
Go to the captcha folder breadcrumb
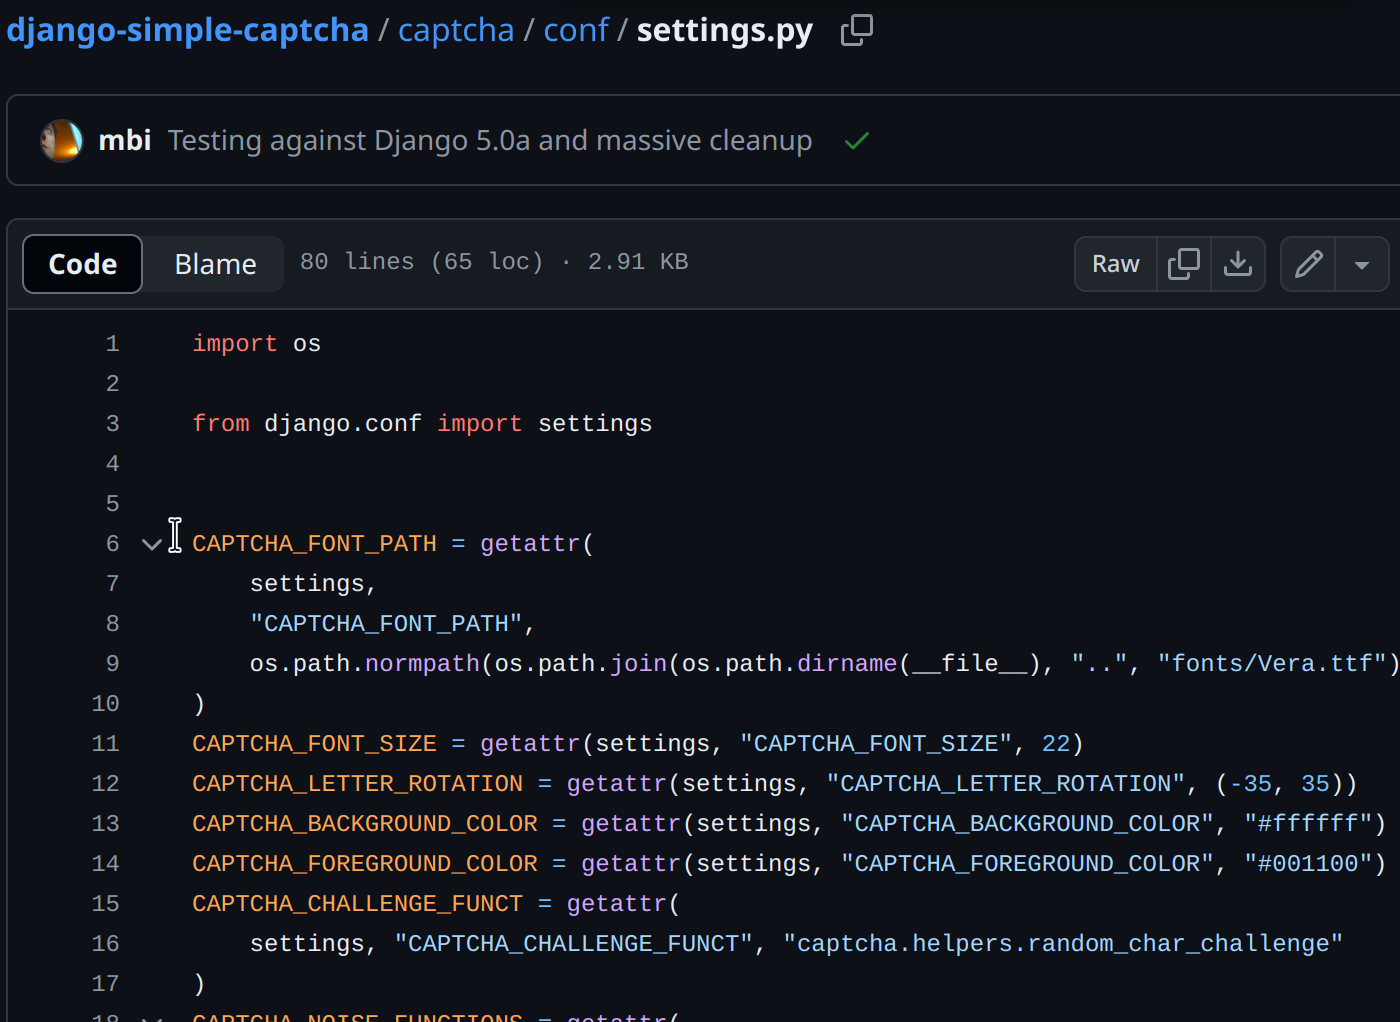coord(456,30)
